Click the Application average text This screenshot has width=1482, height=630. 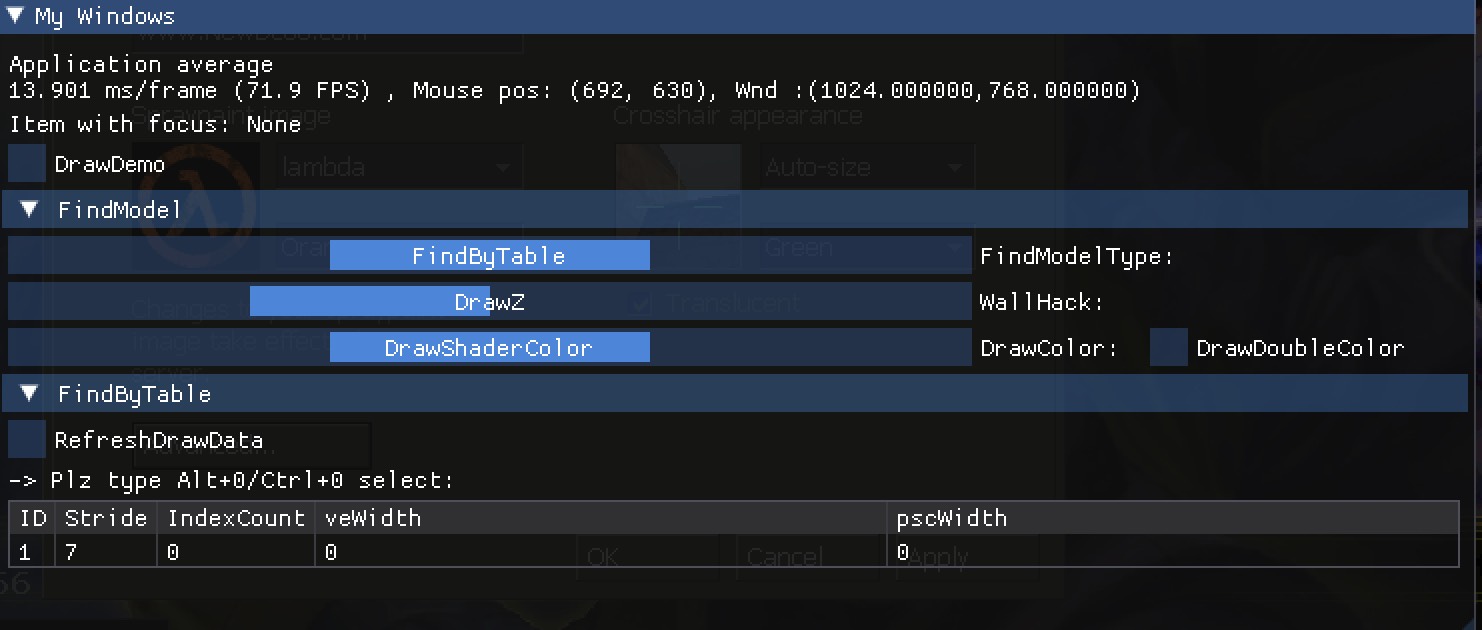(x=141, y=65)
